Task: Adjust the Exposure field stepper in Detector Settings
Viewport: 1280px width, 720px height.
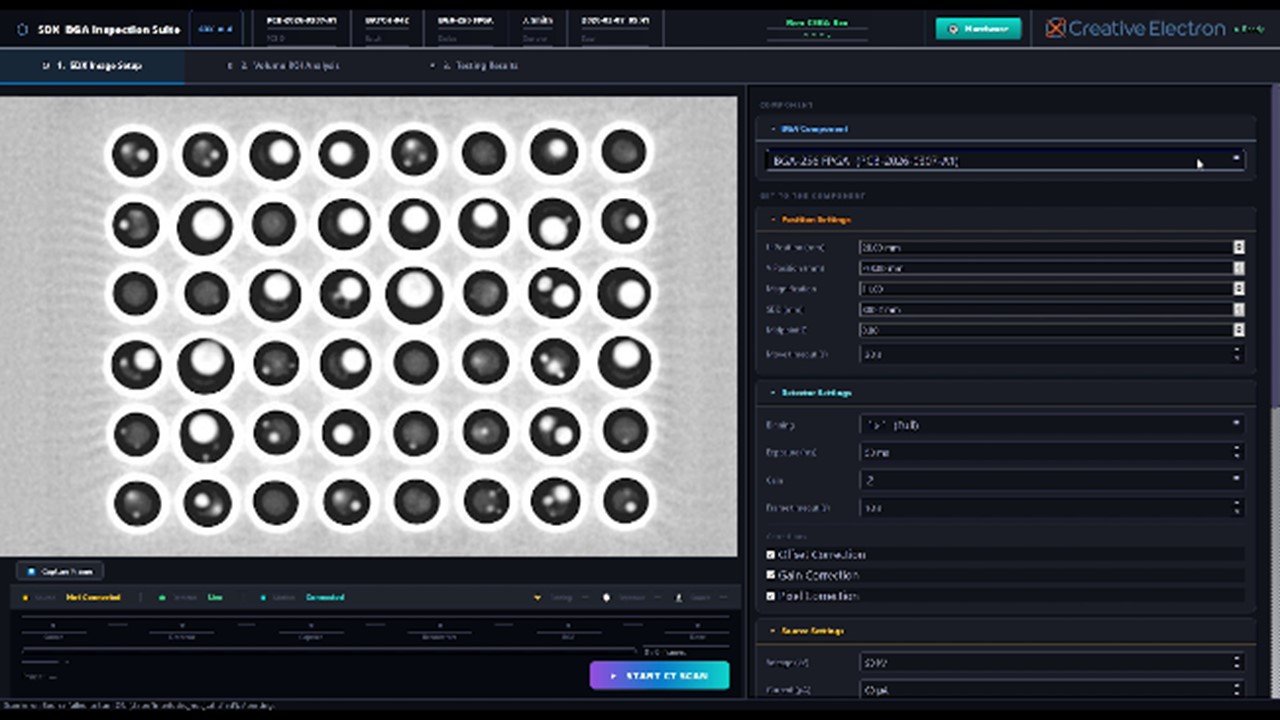Action: (x=1238, y=452)
